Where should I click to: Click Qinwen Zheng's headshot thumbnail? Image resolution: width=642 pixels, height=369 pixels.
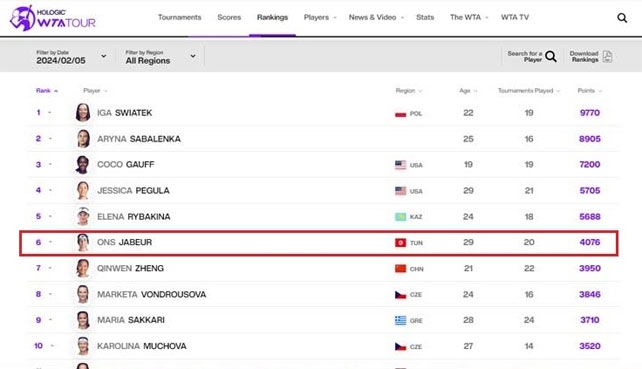tap(83, 268)
